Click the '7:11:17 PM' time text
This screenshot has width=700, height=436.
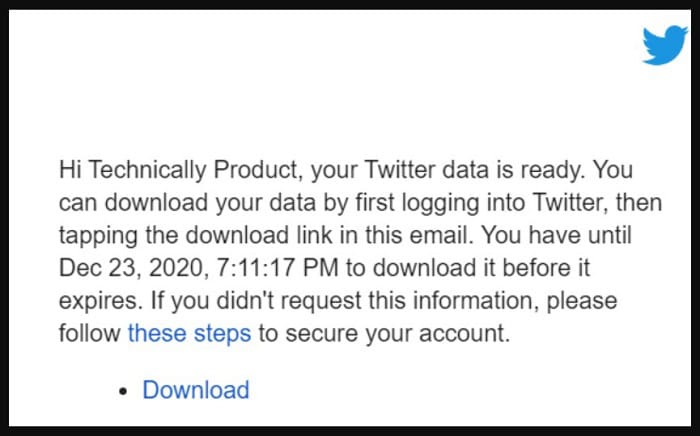tap(277, 268)
